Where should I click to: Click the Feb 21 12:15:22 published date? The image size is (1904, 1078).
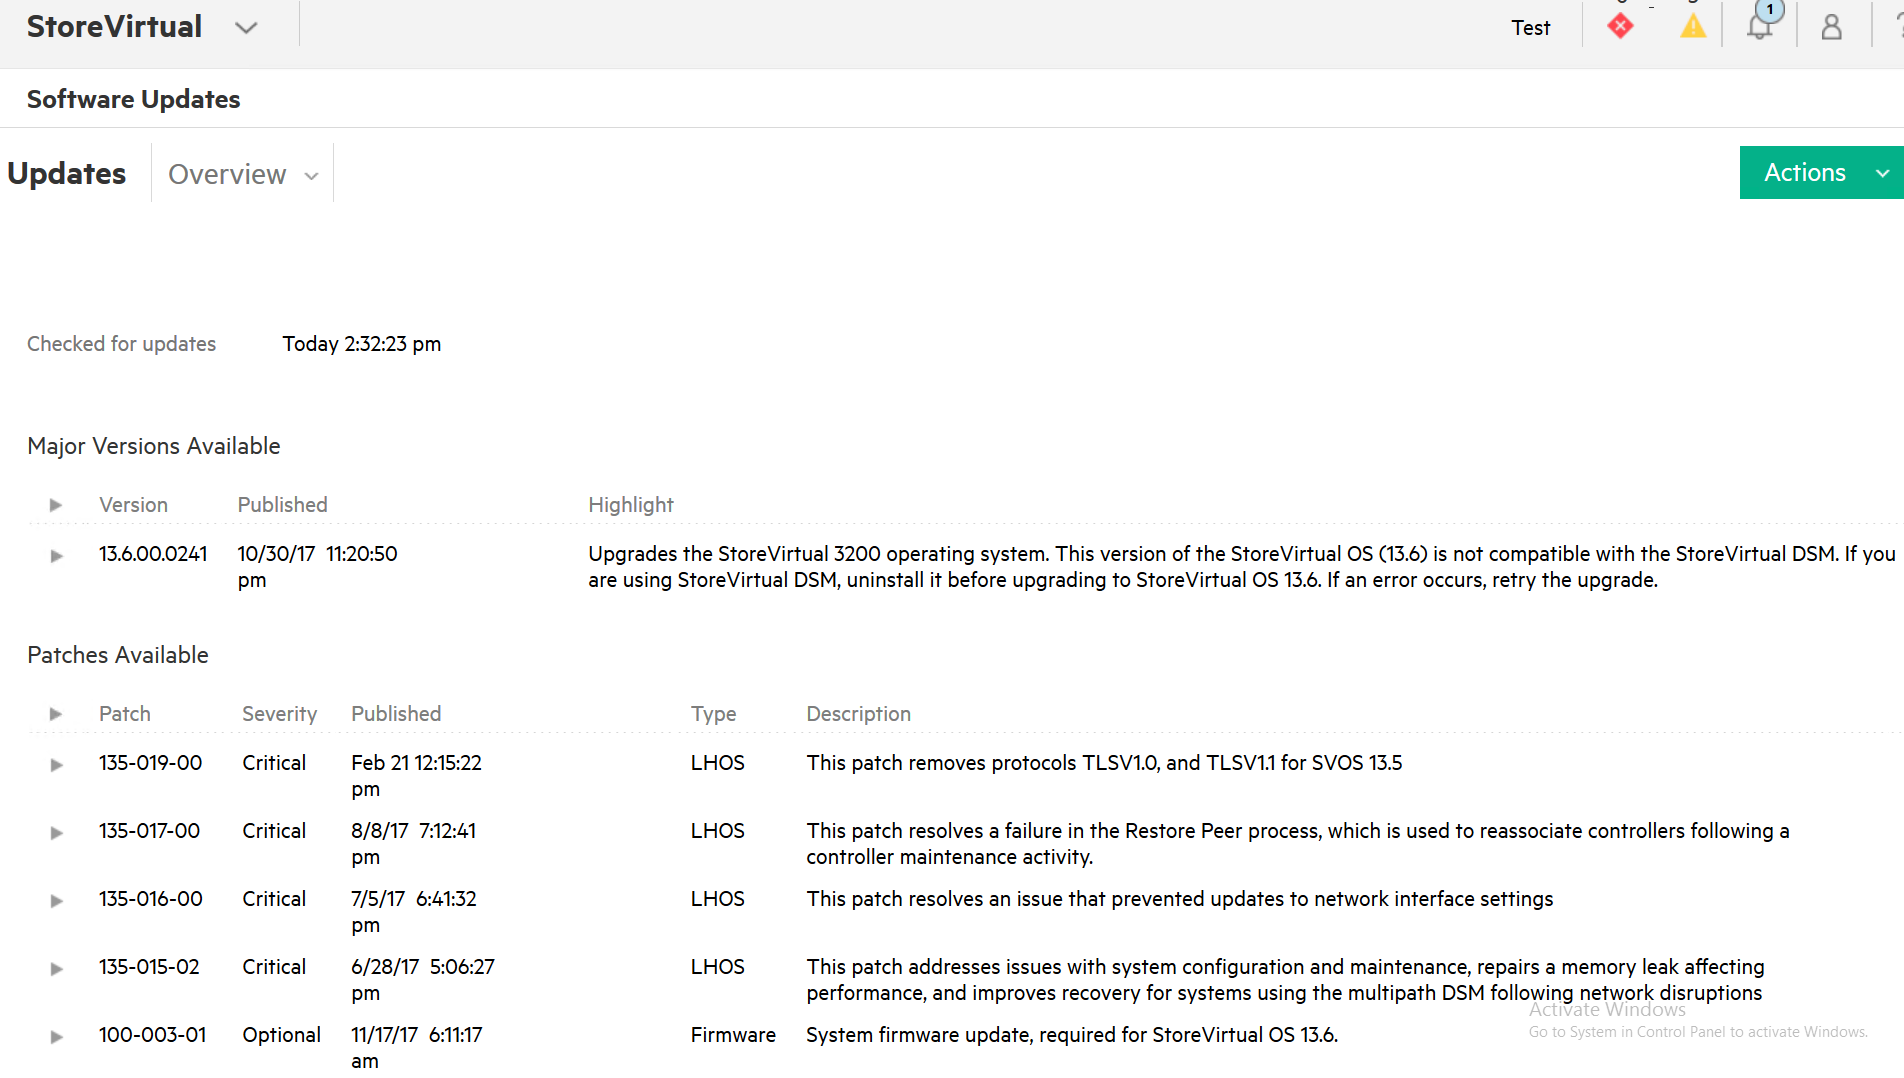416,776
